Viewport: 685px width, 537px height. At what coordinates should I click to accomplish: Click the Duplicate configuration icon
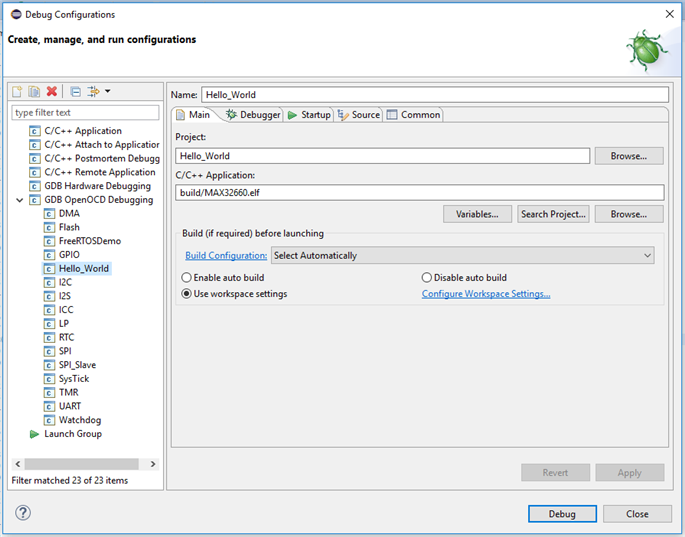coord(34,92)
